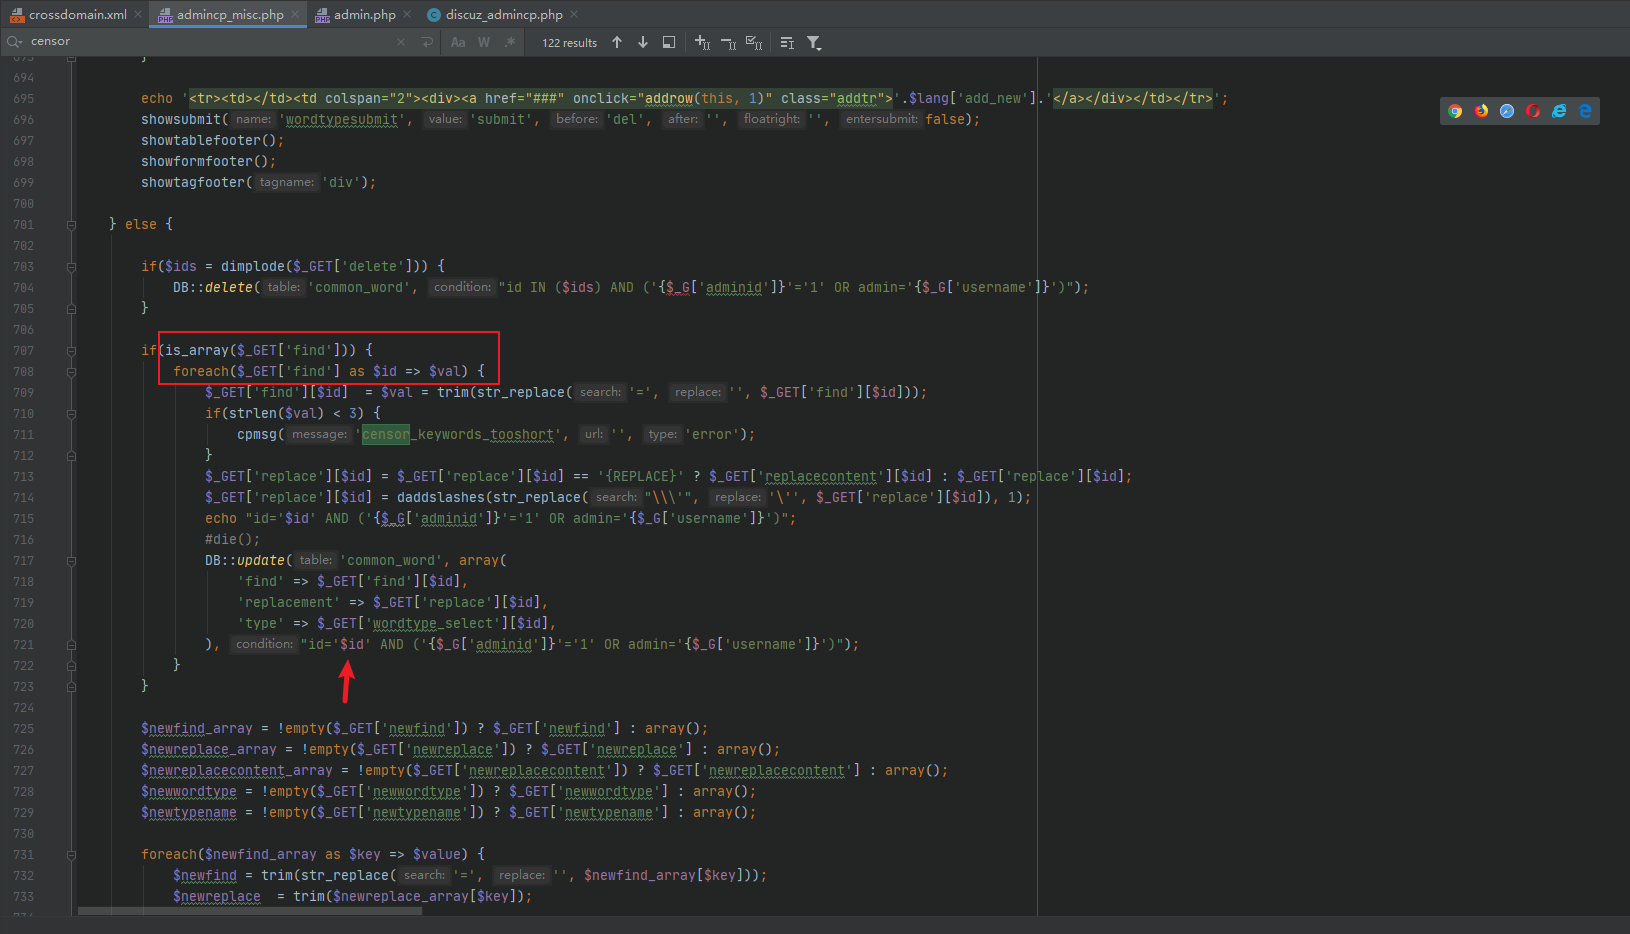Click line number 707 in gutter
Image resolution: width=1630 pixels, height=934 pixels.
(x=23, y=351)
